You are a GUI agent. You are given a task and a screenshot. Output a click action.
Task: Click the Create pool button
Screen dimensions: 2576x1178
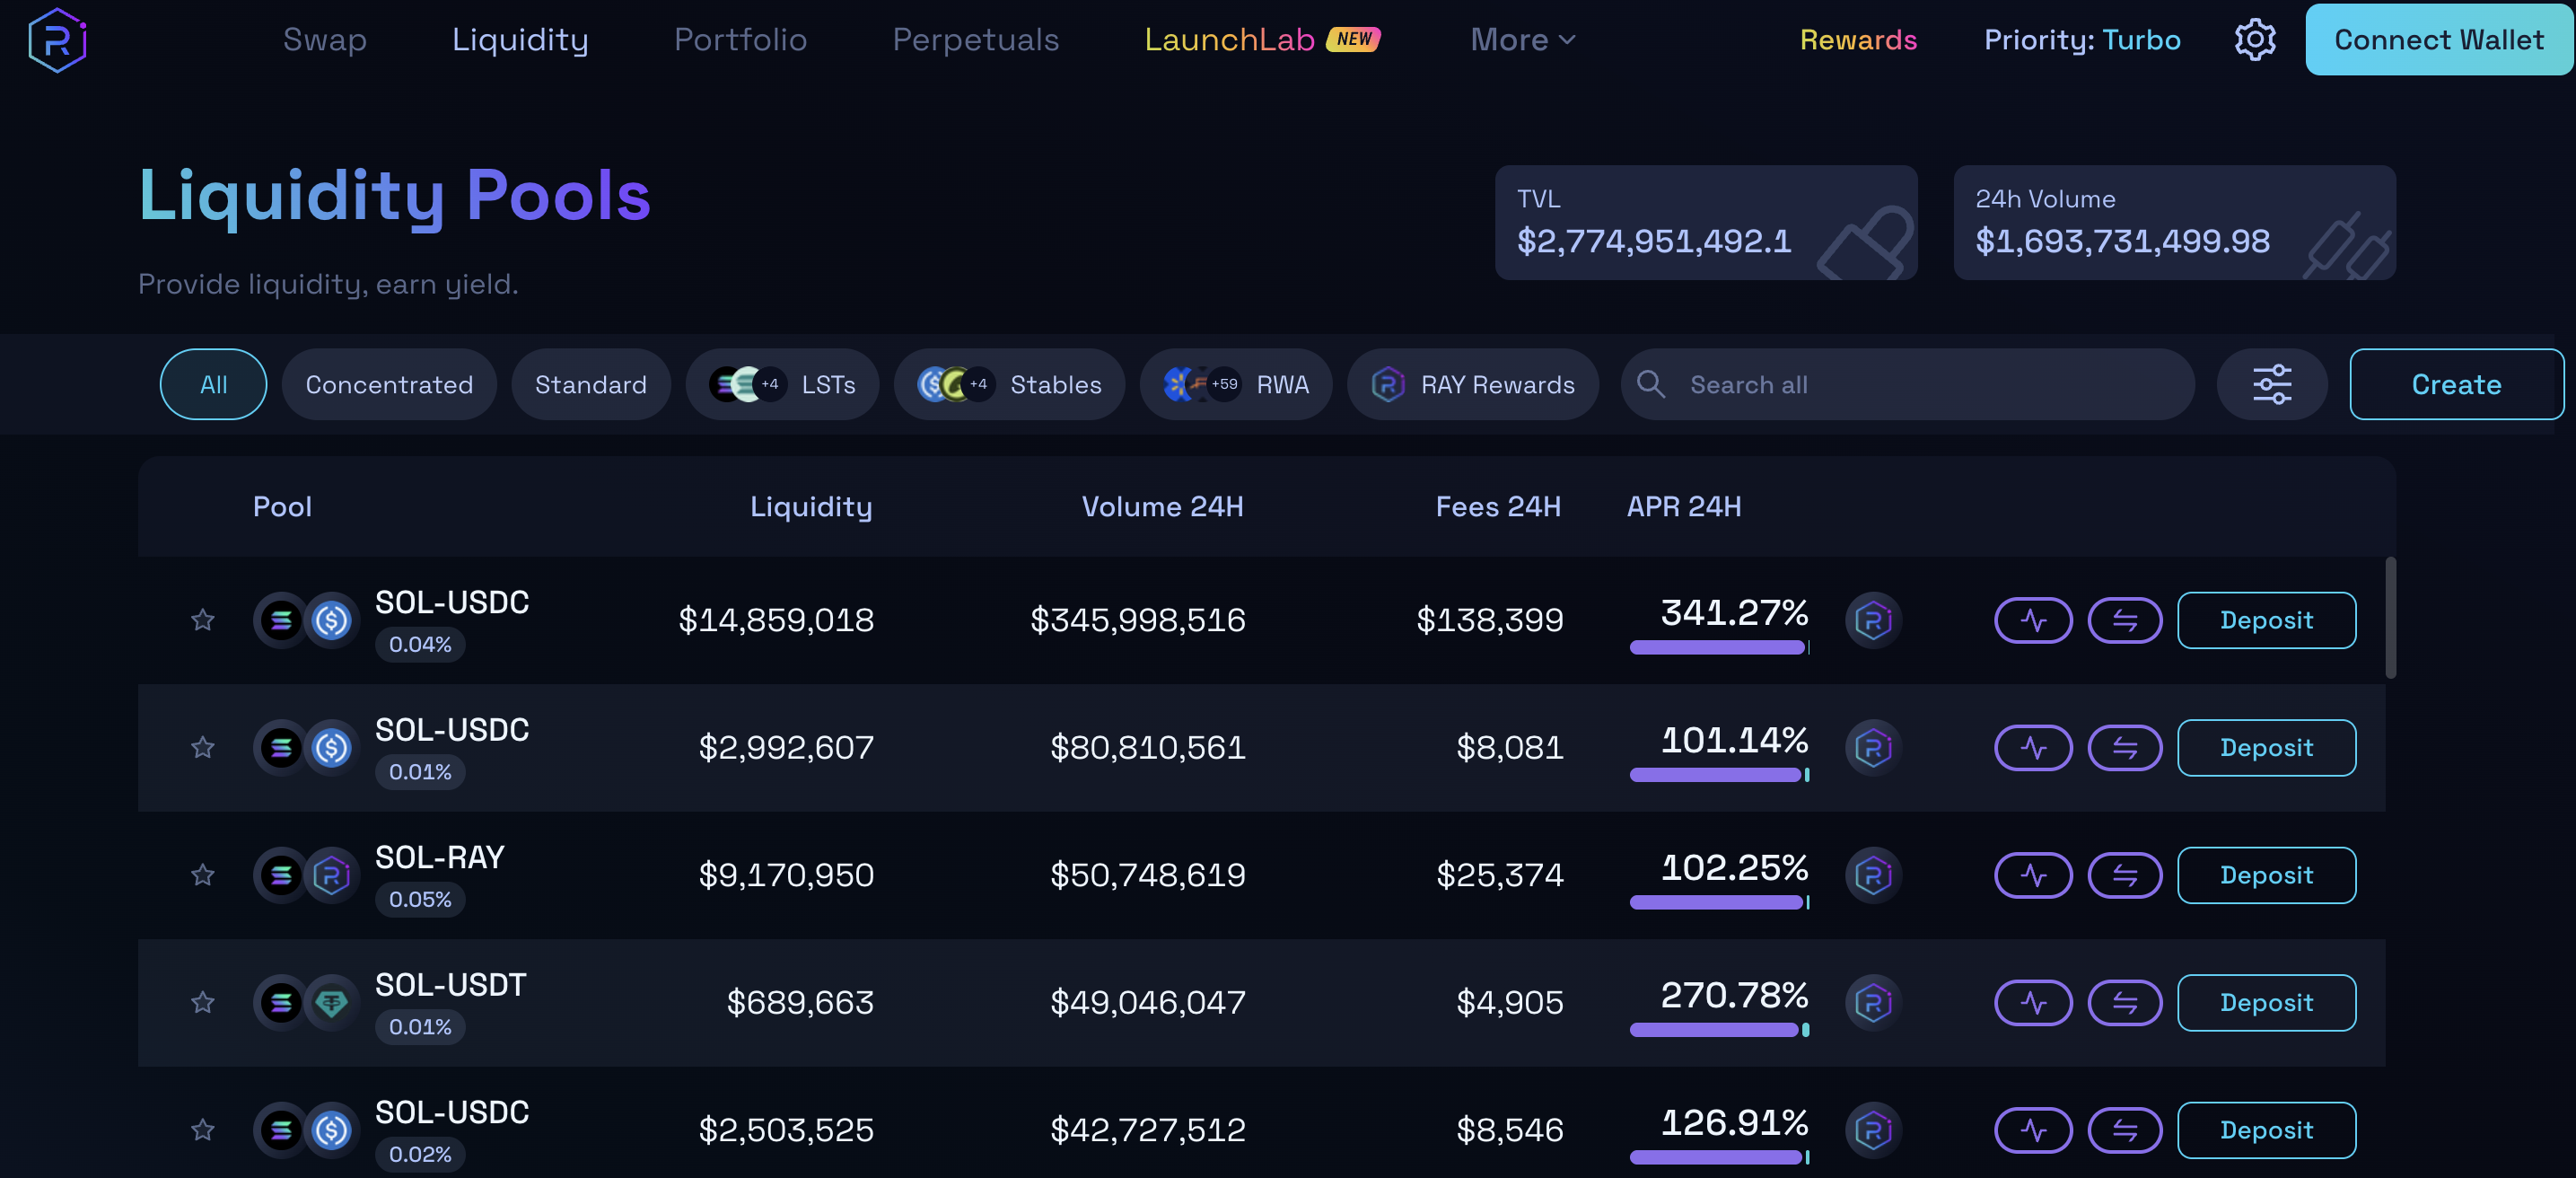[x=2456, y=384]
